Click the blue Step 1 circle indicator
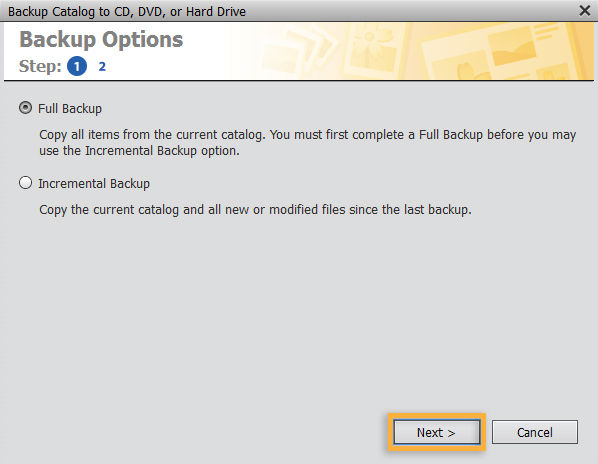Viewport: 598px width, 464px height. 77,66
